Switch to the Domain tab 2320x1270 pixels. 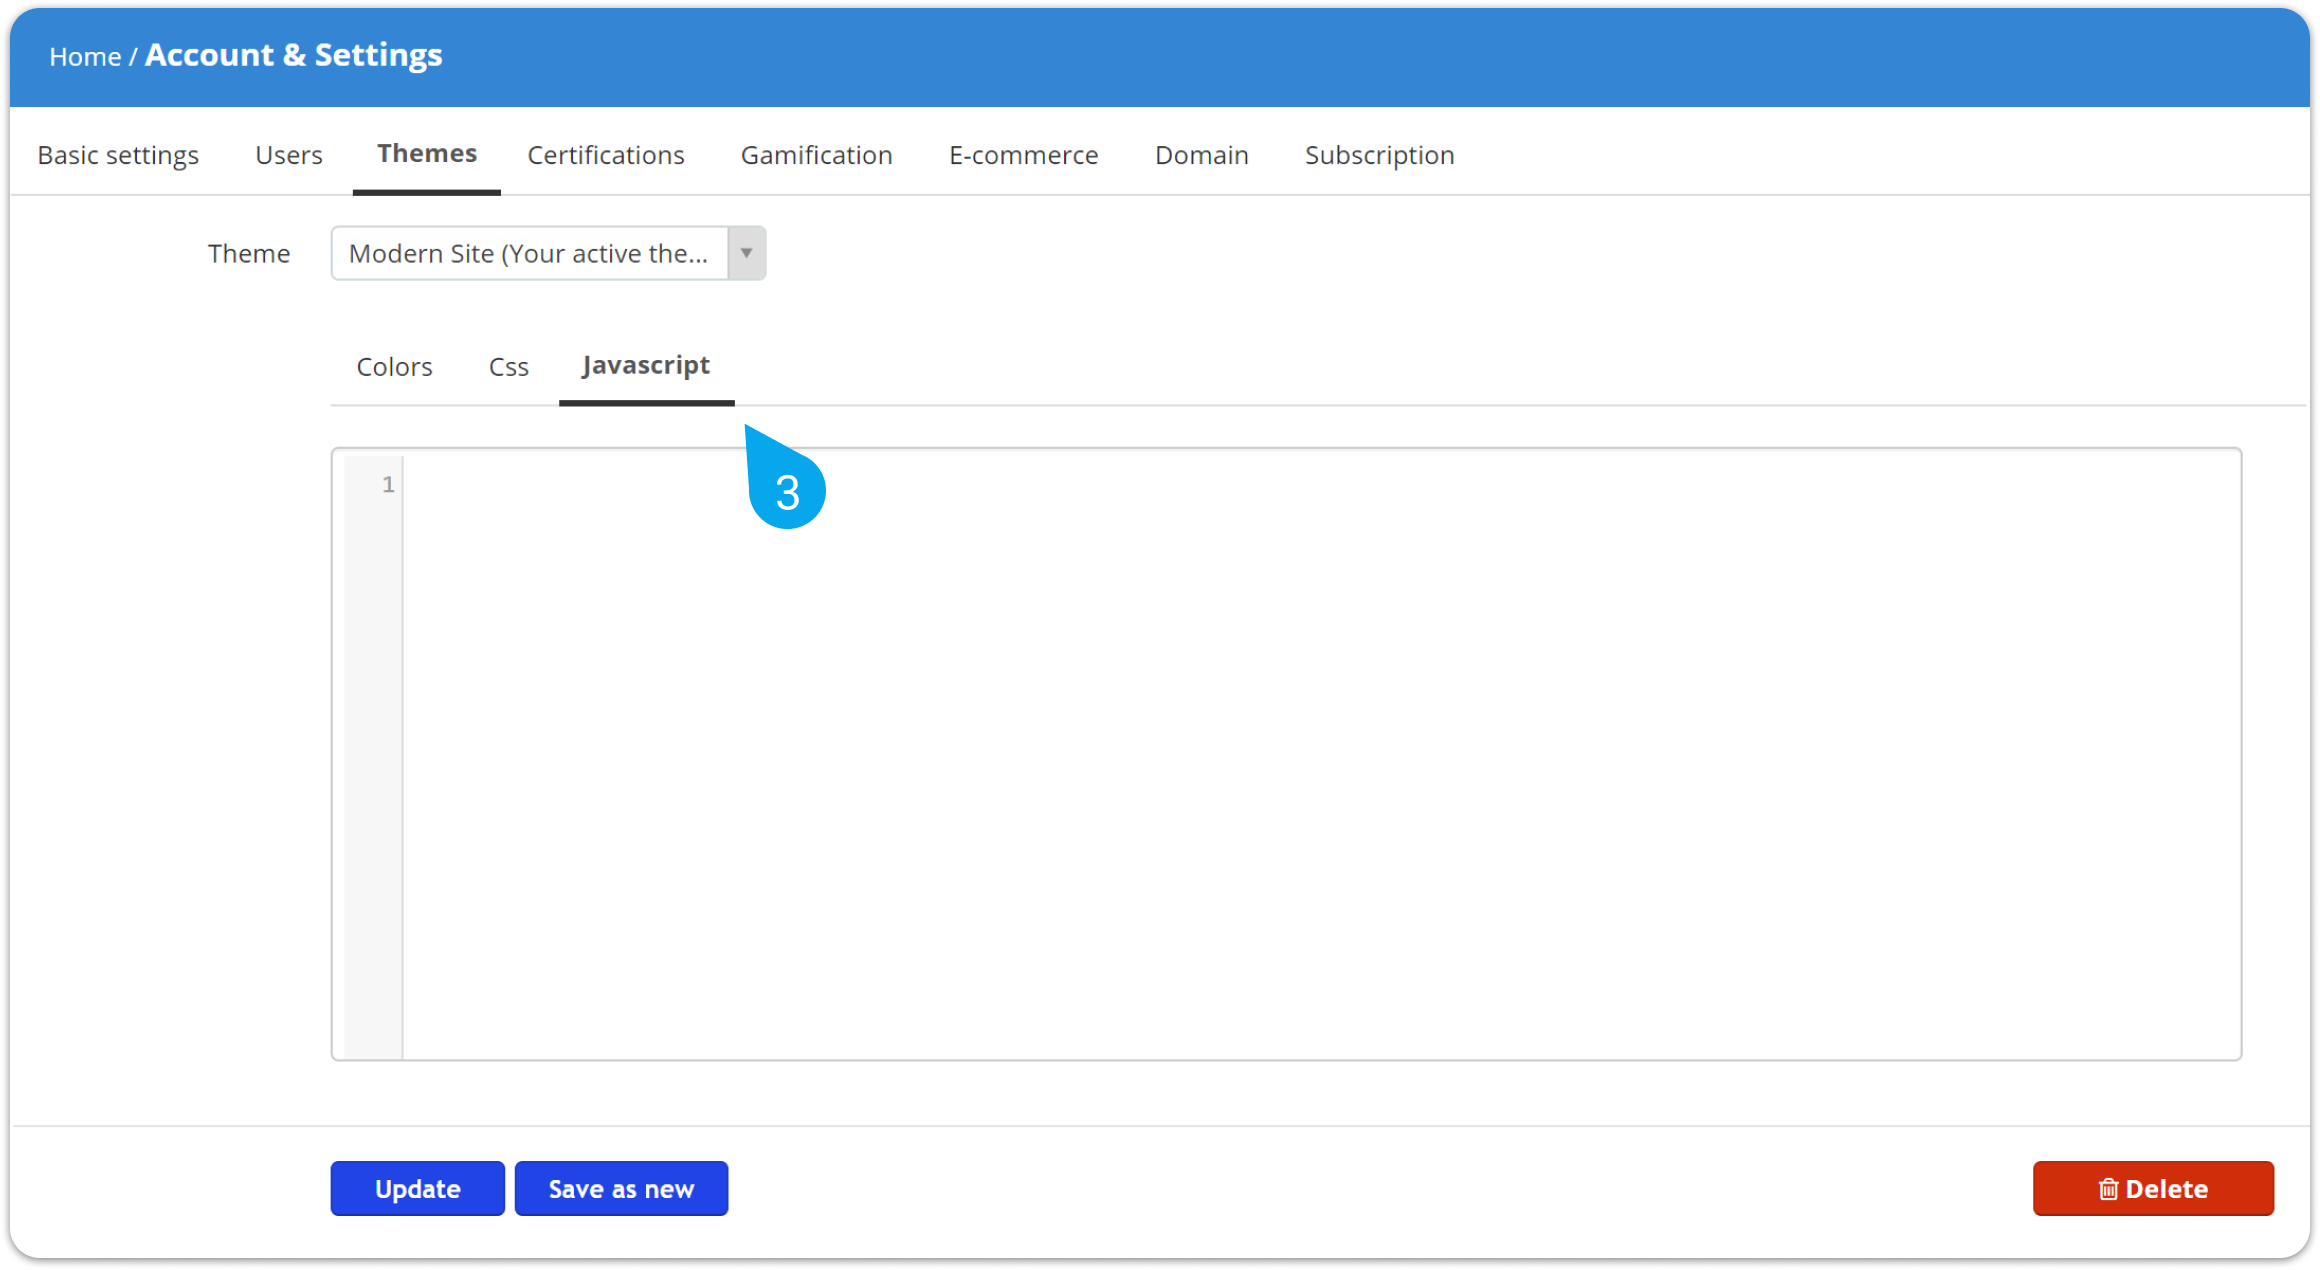tap(1201, 155)
